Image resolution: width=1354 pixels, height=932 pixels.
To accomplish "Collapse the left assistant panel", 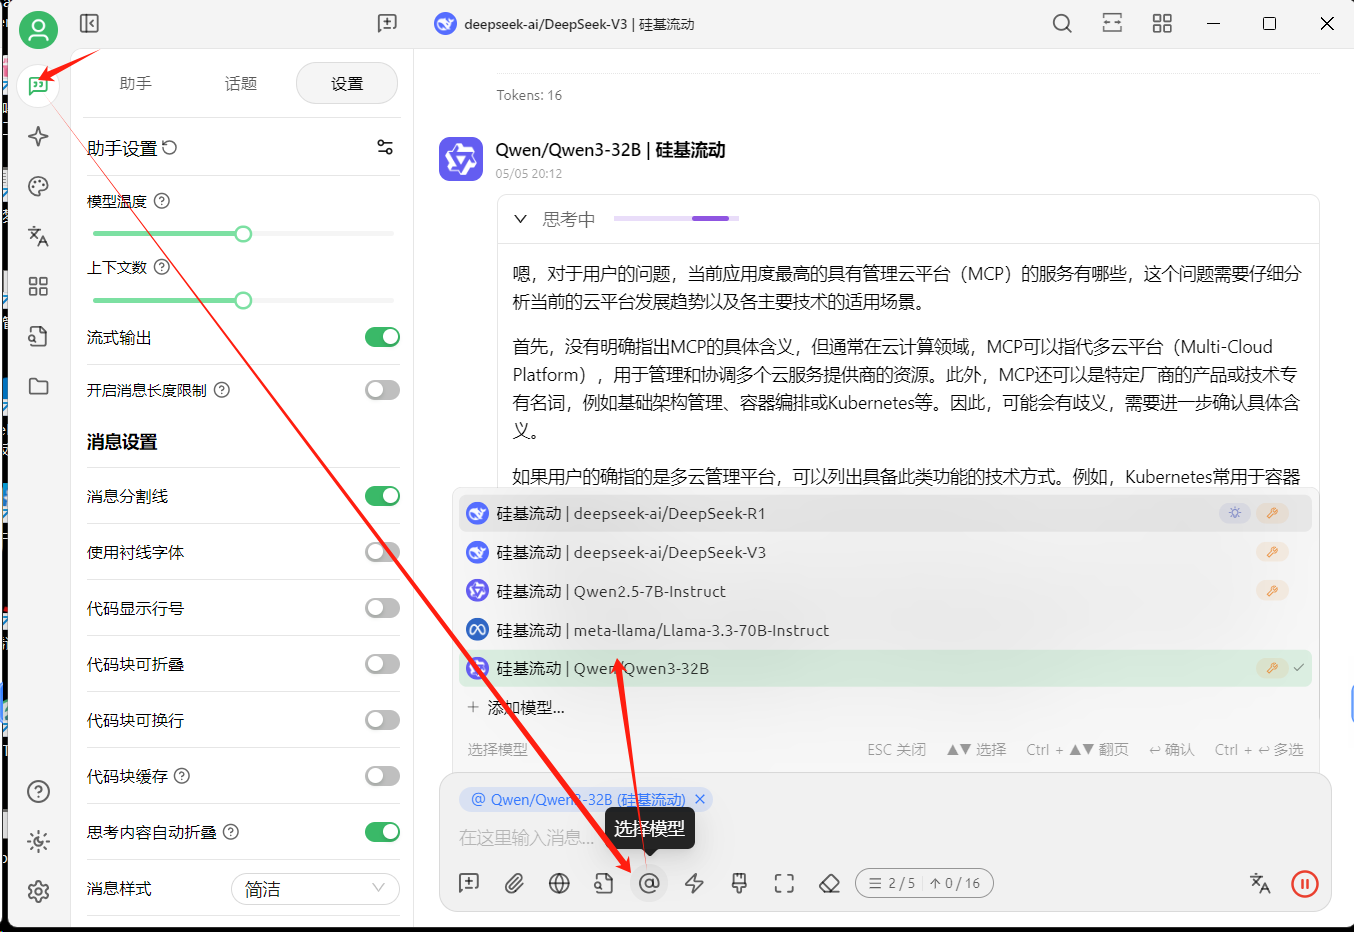I will click(89, 23).
